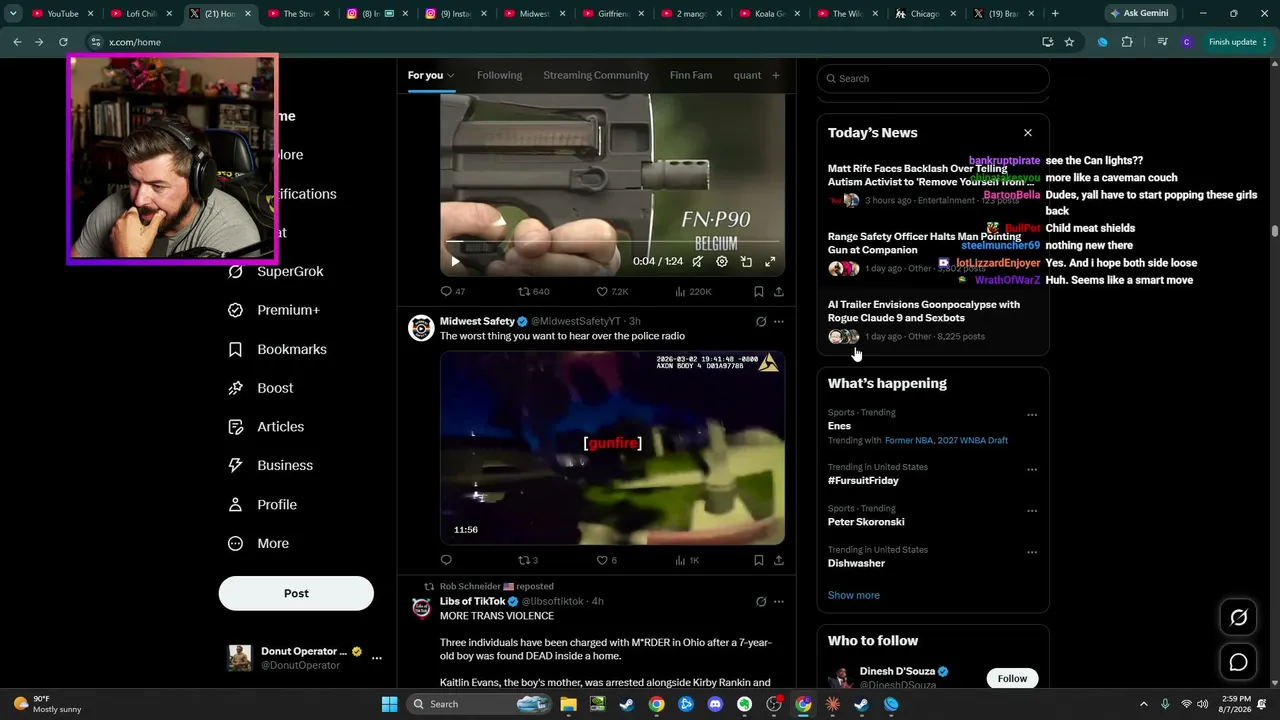
Task: Repost the post with 640 reposts
Action: click(533, 292)
